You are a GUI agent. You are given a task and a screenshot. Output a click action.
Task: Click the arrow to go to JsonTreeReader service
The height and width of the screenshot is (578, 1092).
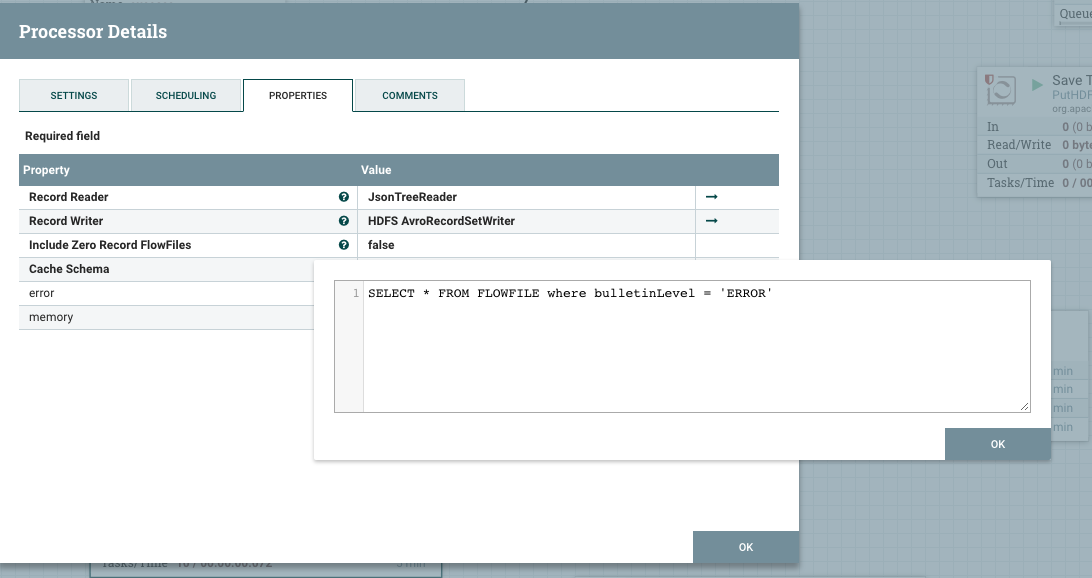coord(711,197)
